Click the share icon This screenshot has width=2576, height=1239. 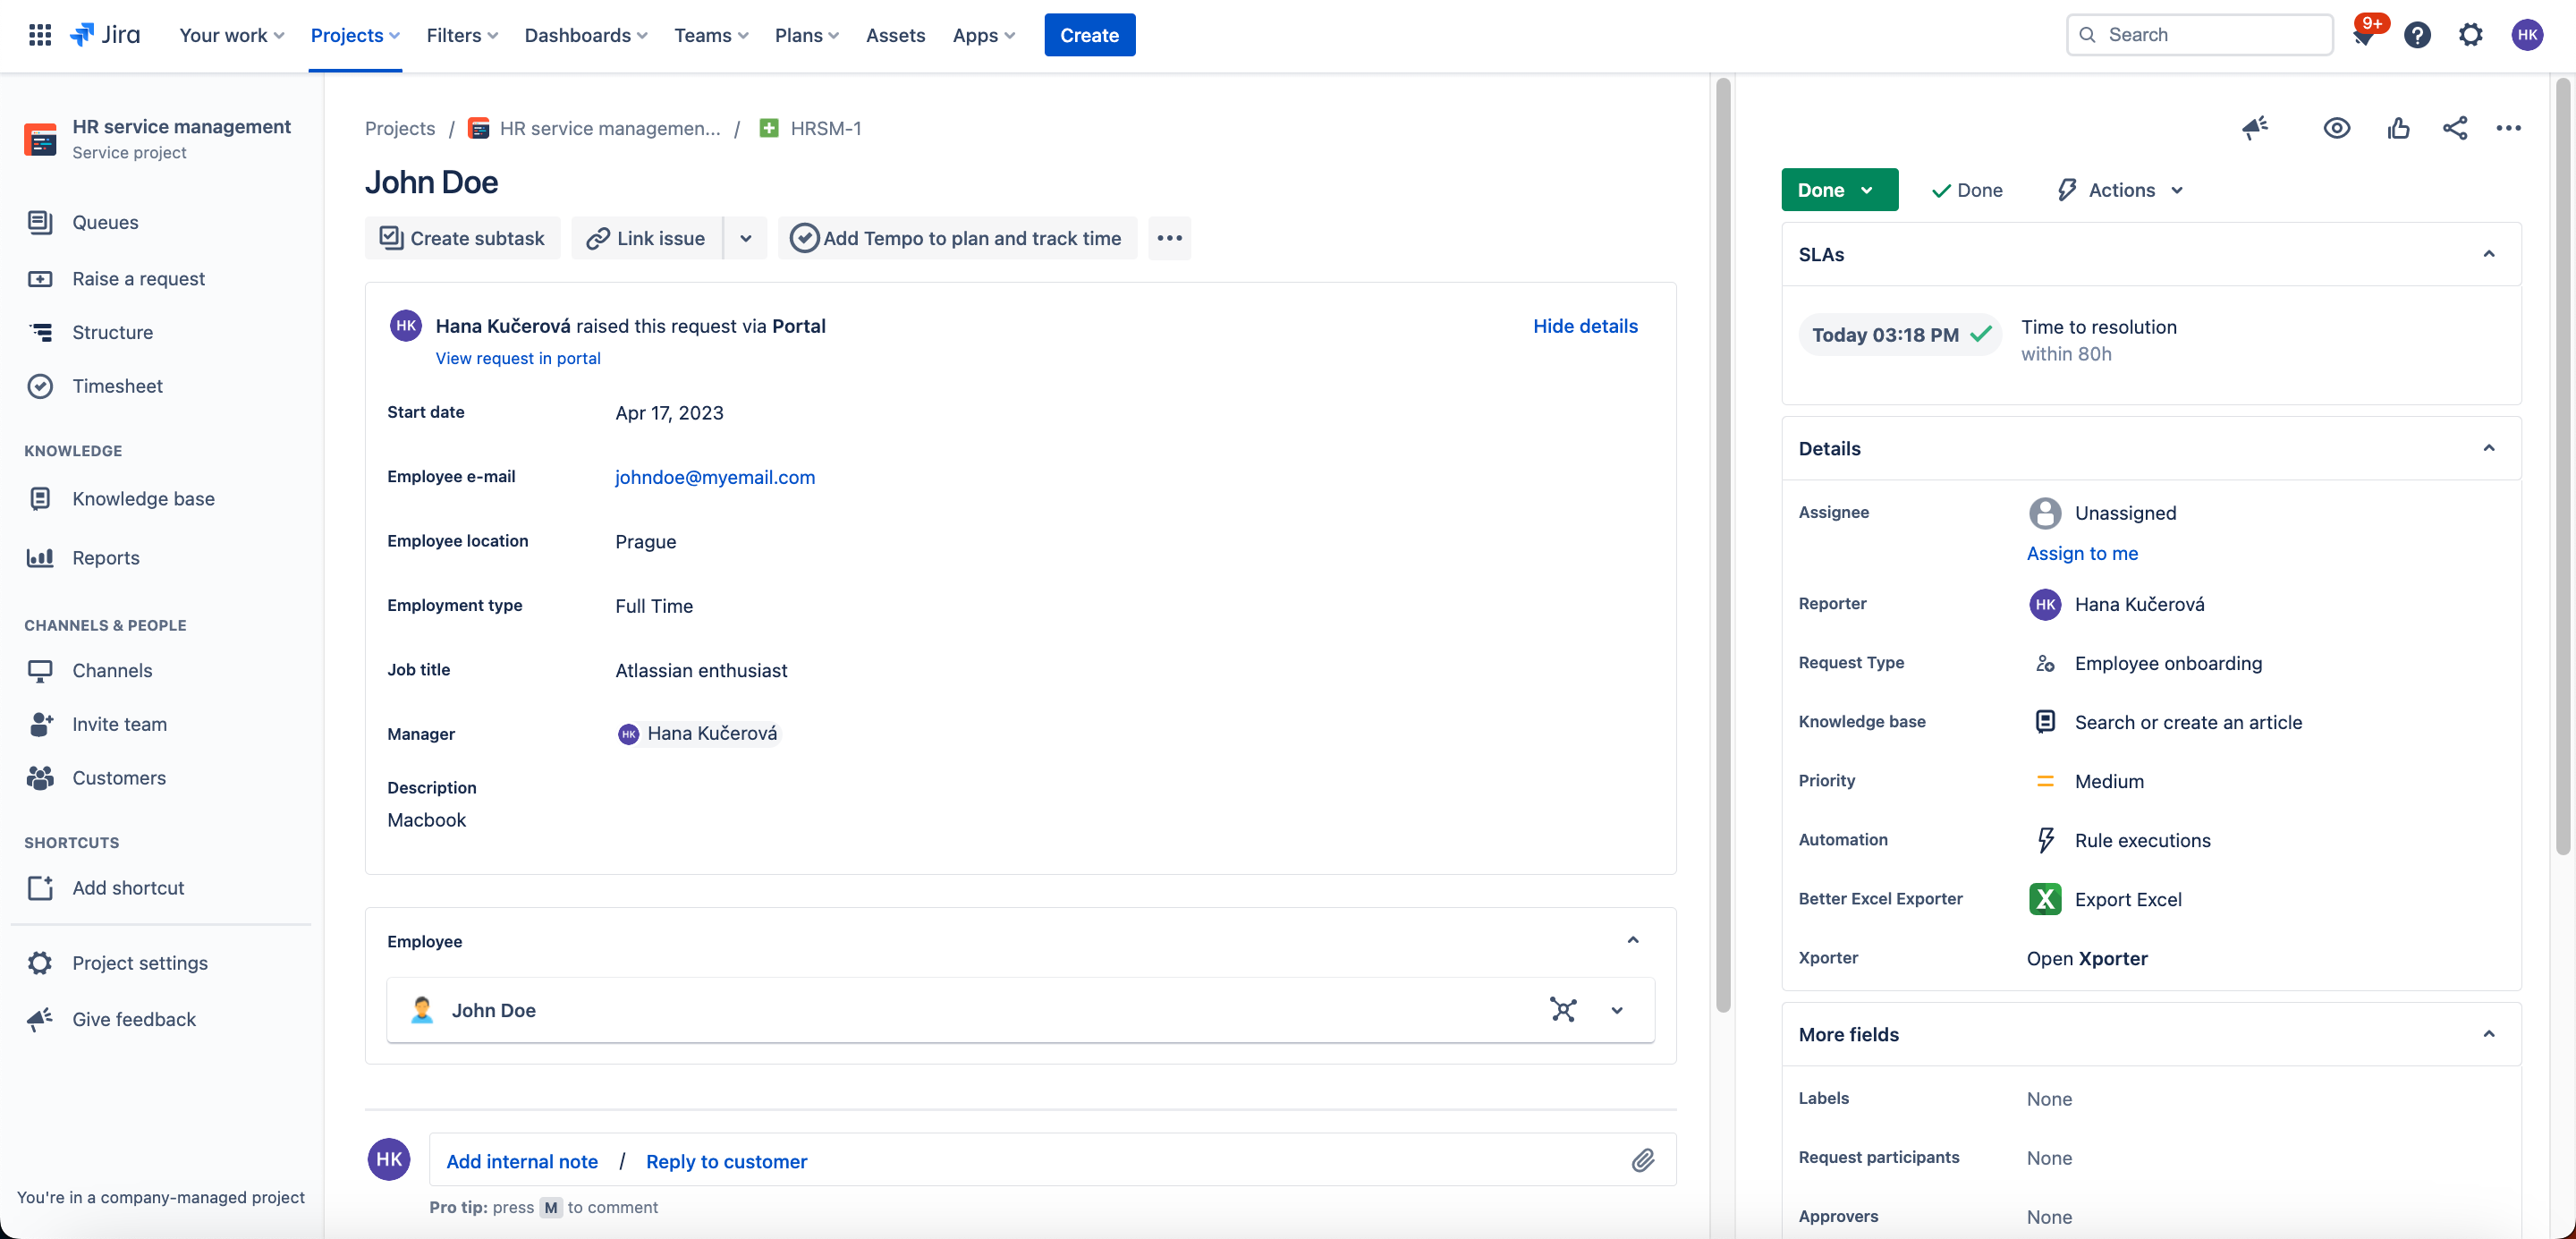pyautogui.click(x=2455, y=128)
